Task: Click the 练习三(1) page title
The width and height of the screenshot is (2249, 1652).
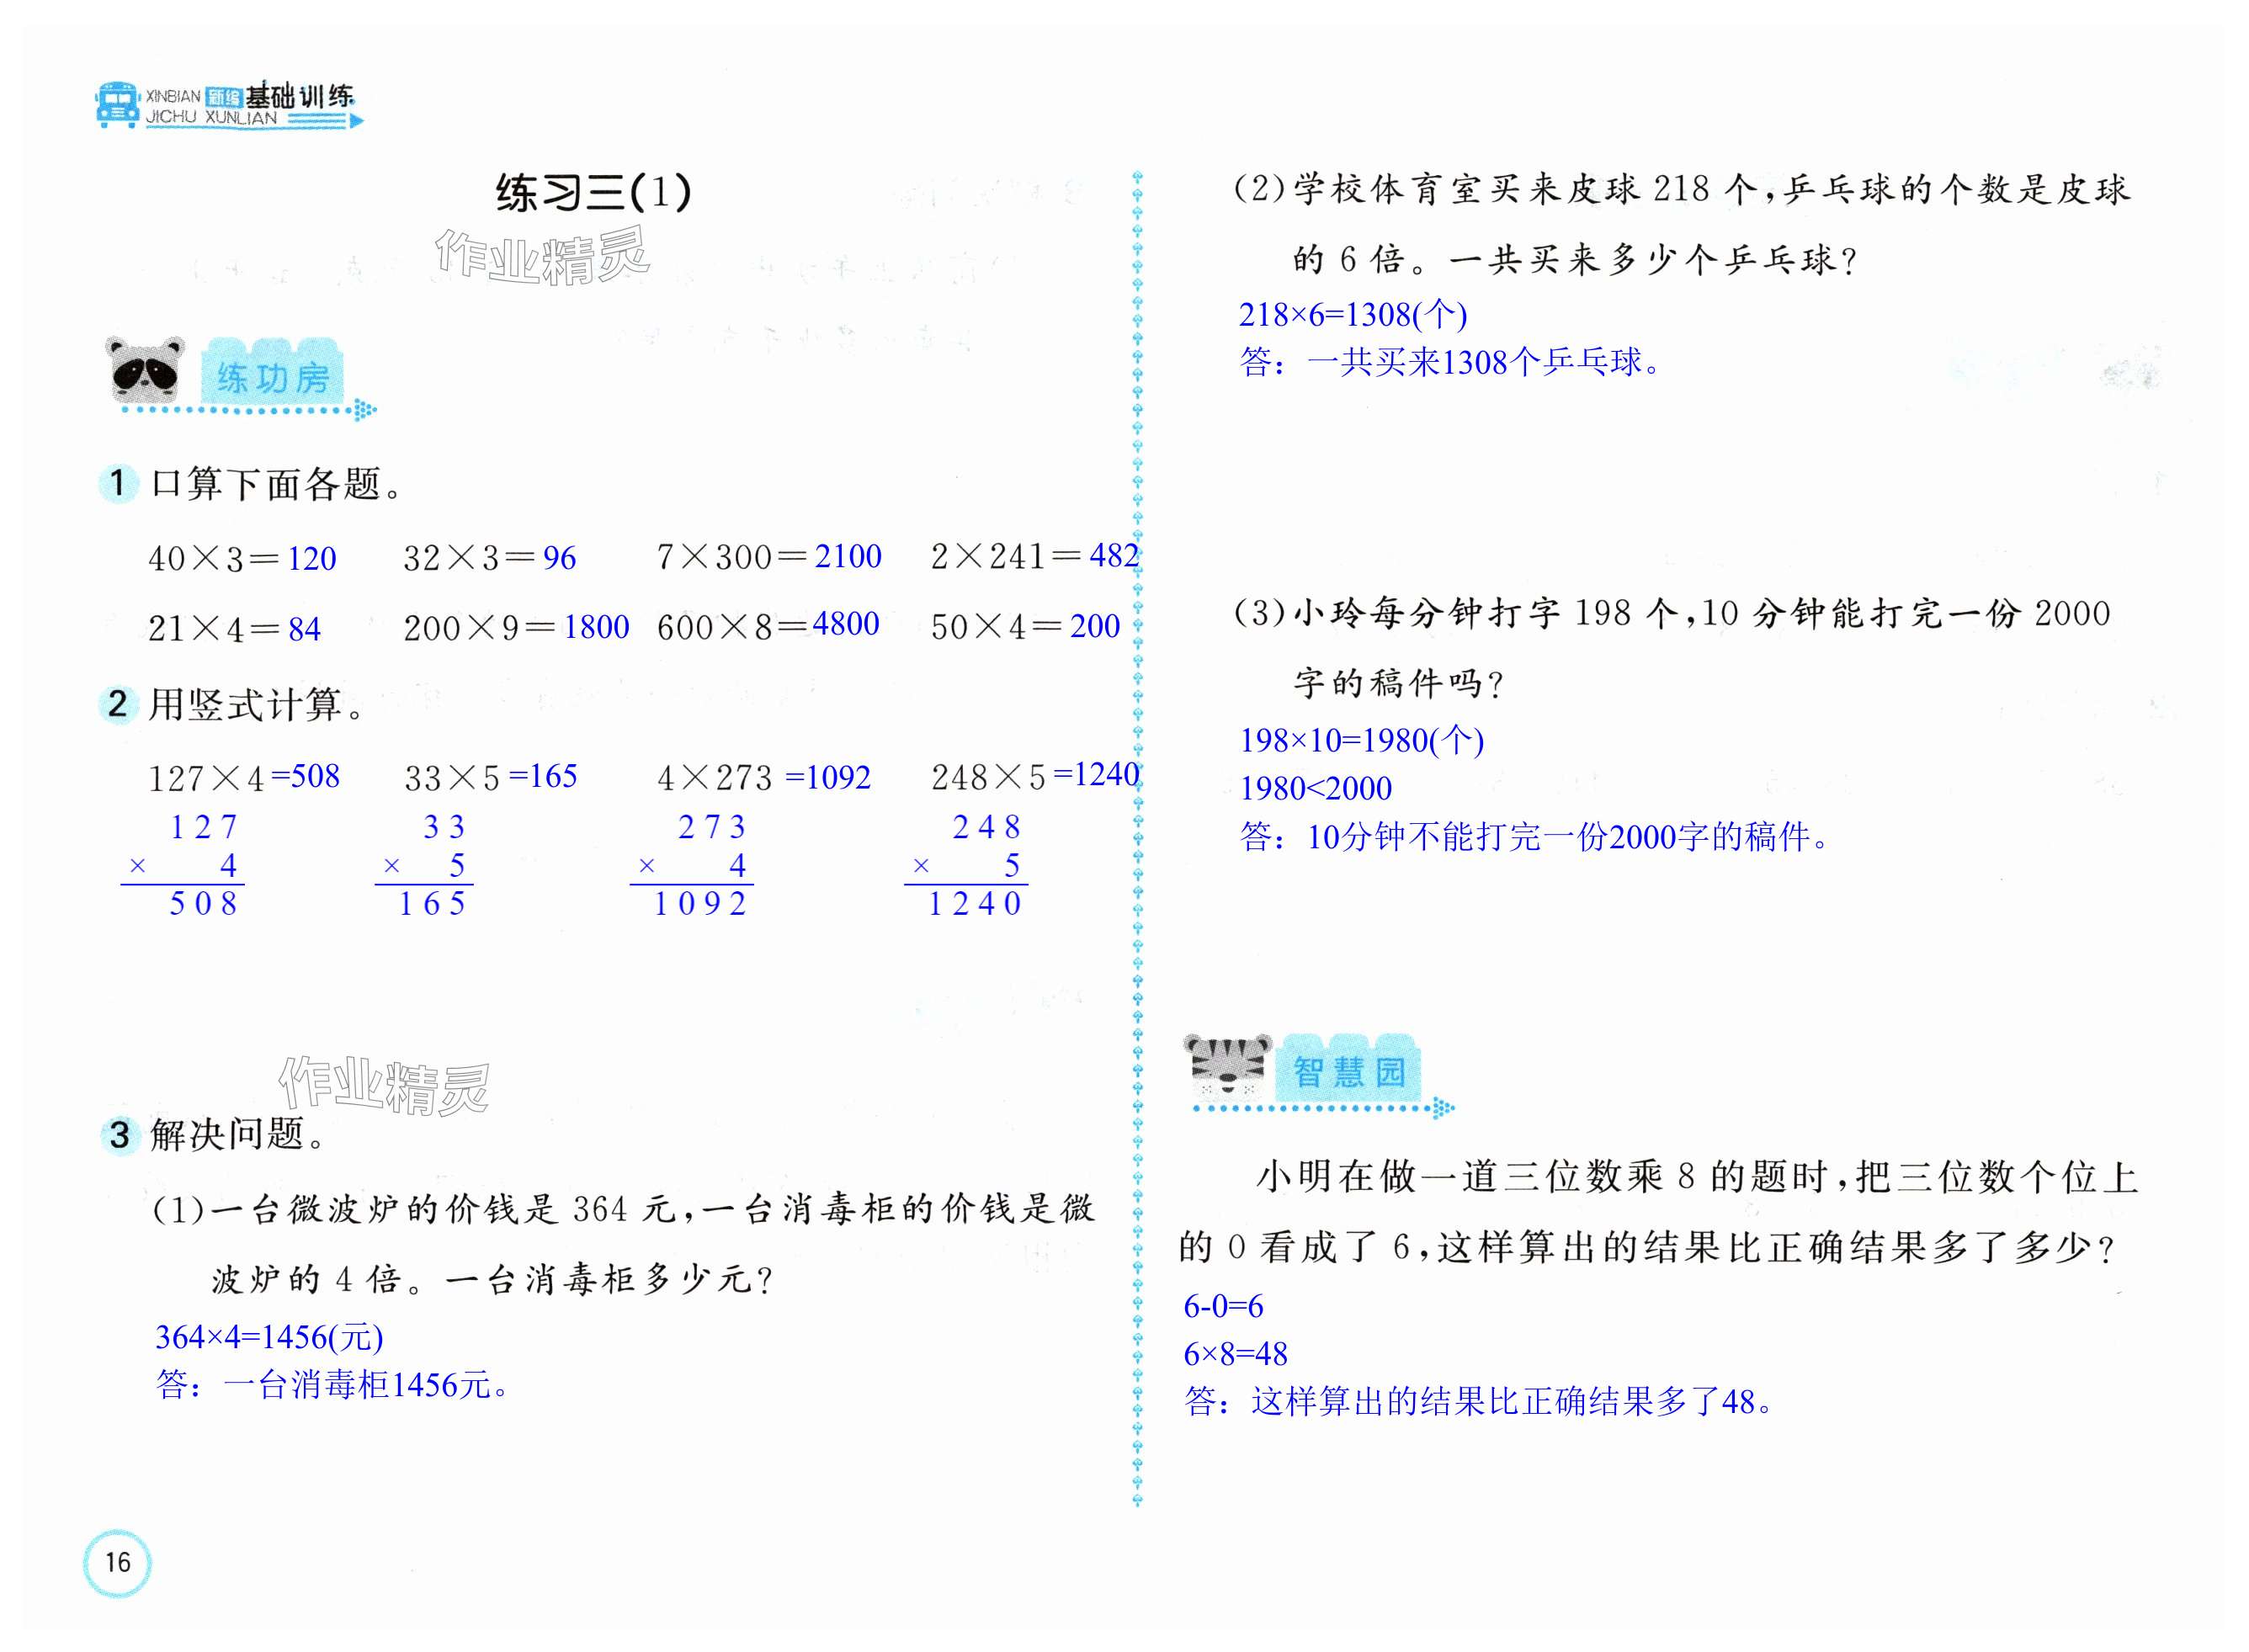Action: click(594, 192)
